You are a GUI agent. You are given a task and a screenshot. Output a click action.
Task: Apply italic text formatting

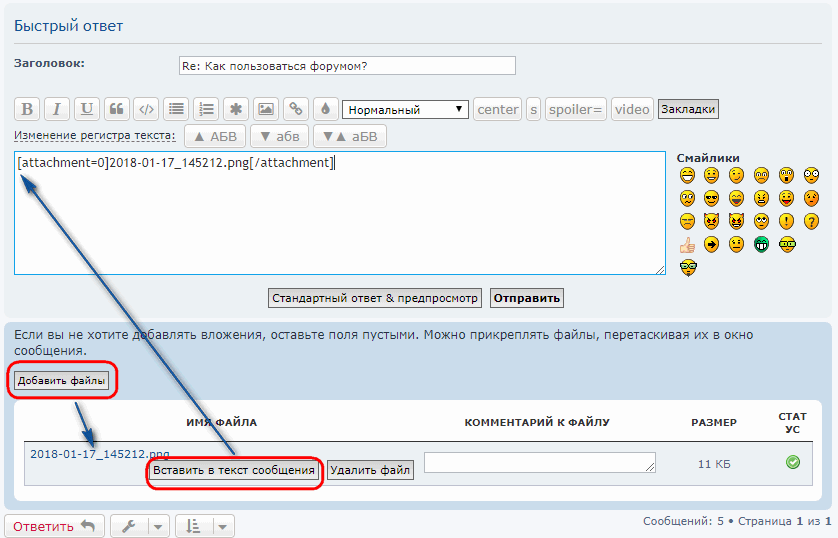point(57,110)
